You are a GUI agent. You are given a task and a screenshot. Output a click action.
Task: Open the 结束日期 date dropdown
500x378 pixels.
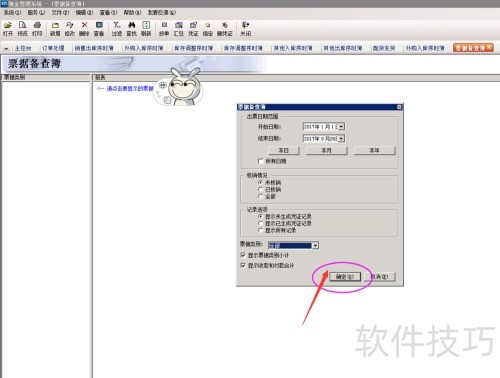341,139
